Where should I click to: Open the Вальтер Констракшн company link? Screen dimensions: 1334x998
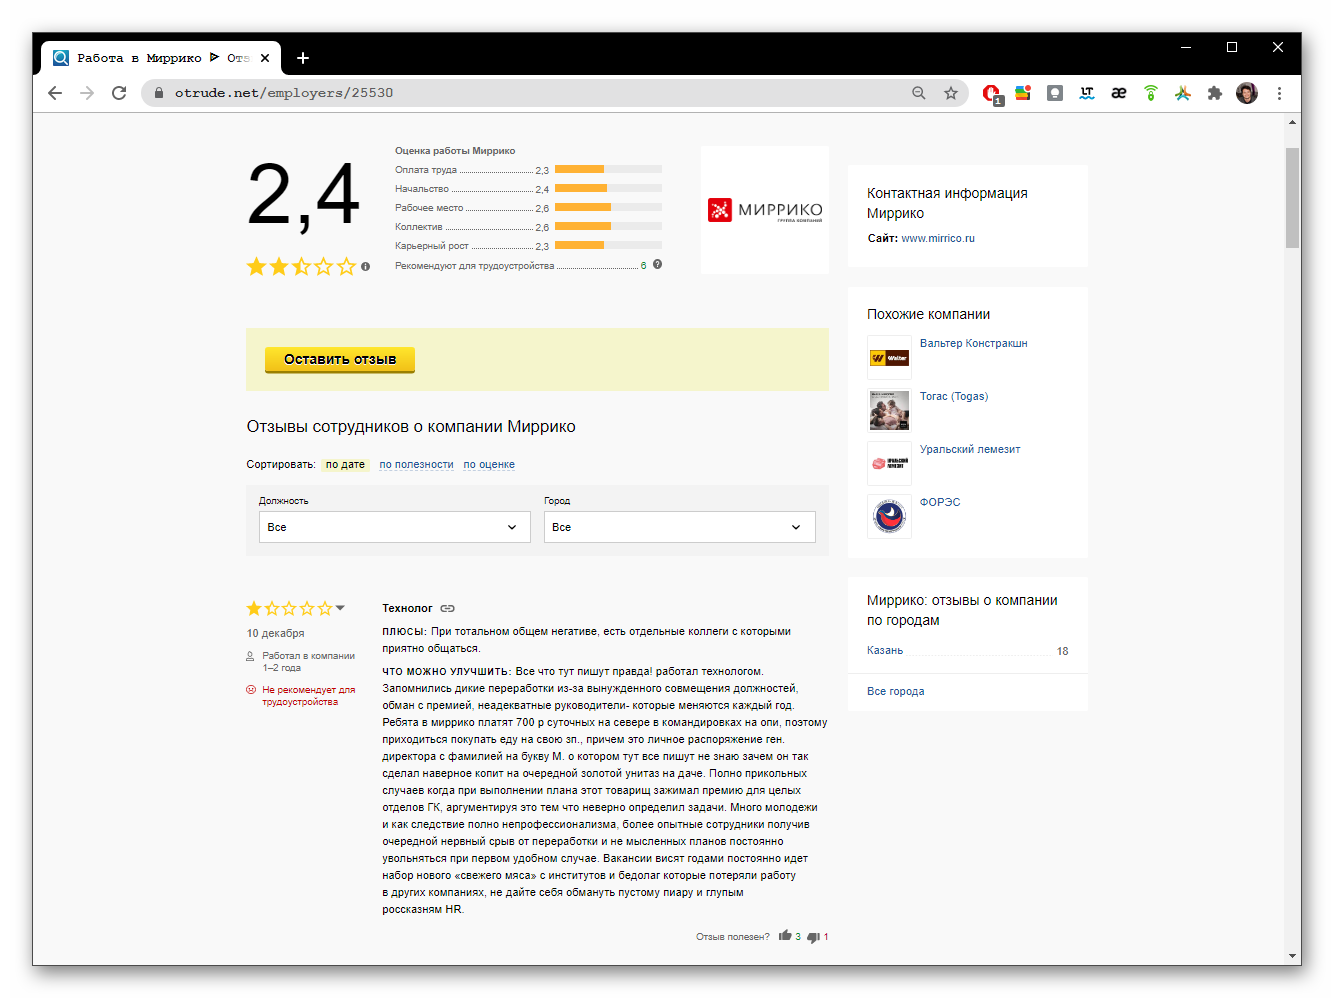pos(973,343)
